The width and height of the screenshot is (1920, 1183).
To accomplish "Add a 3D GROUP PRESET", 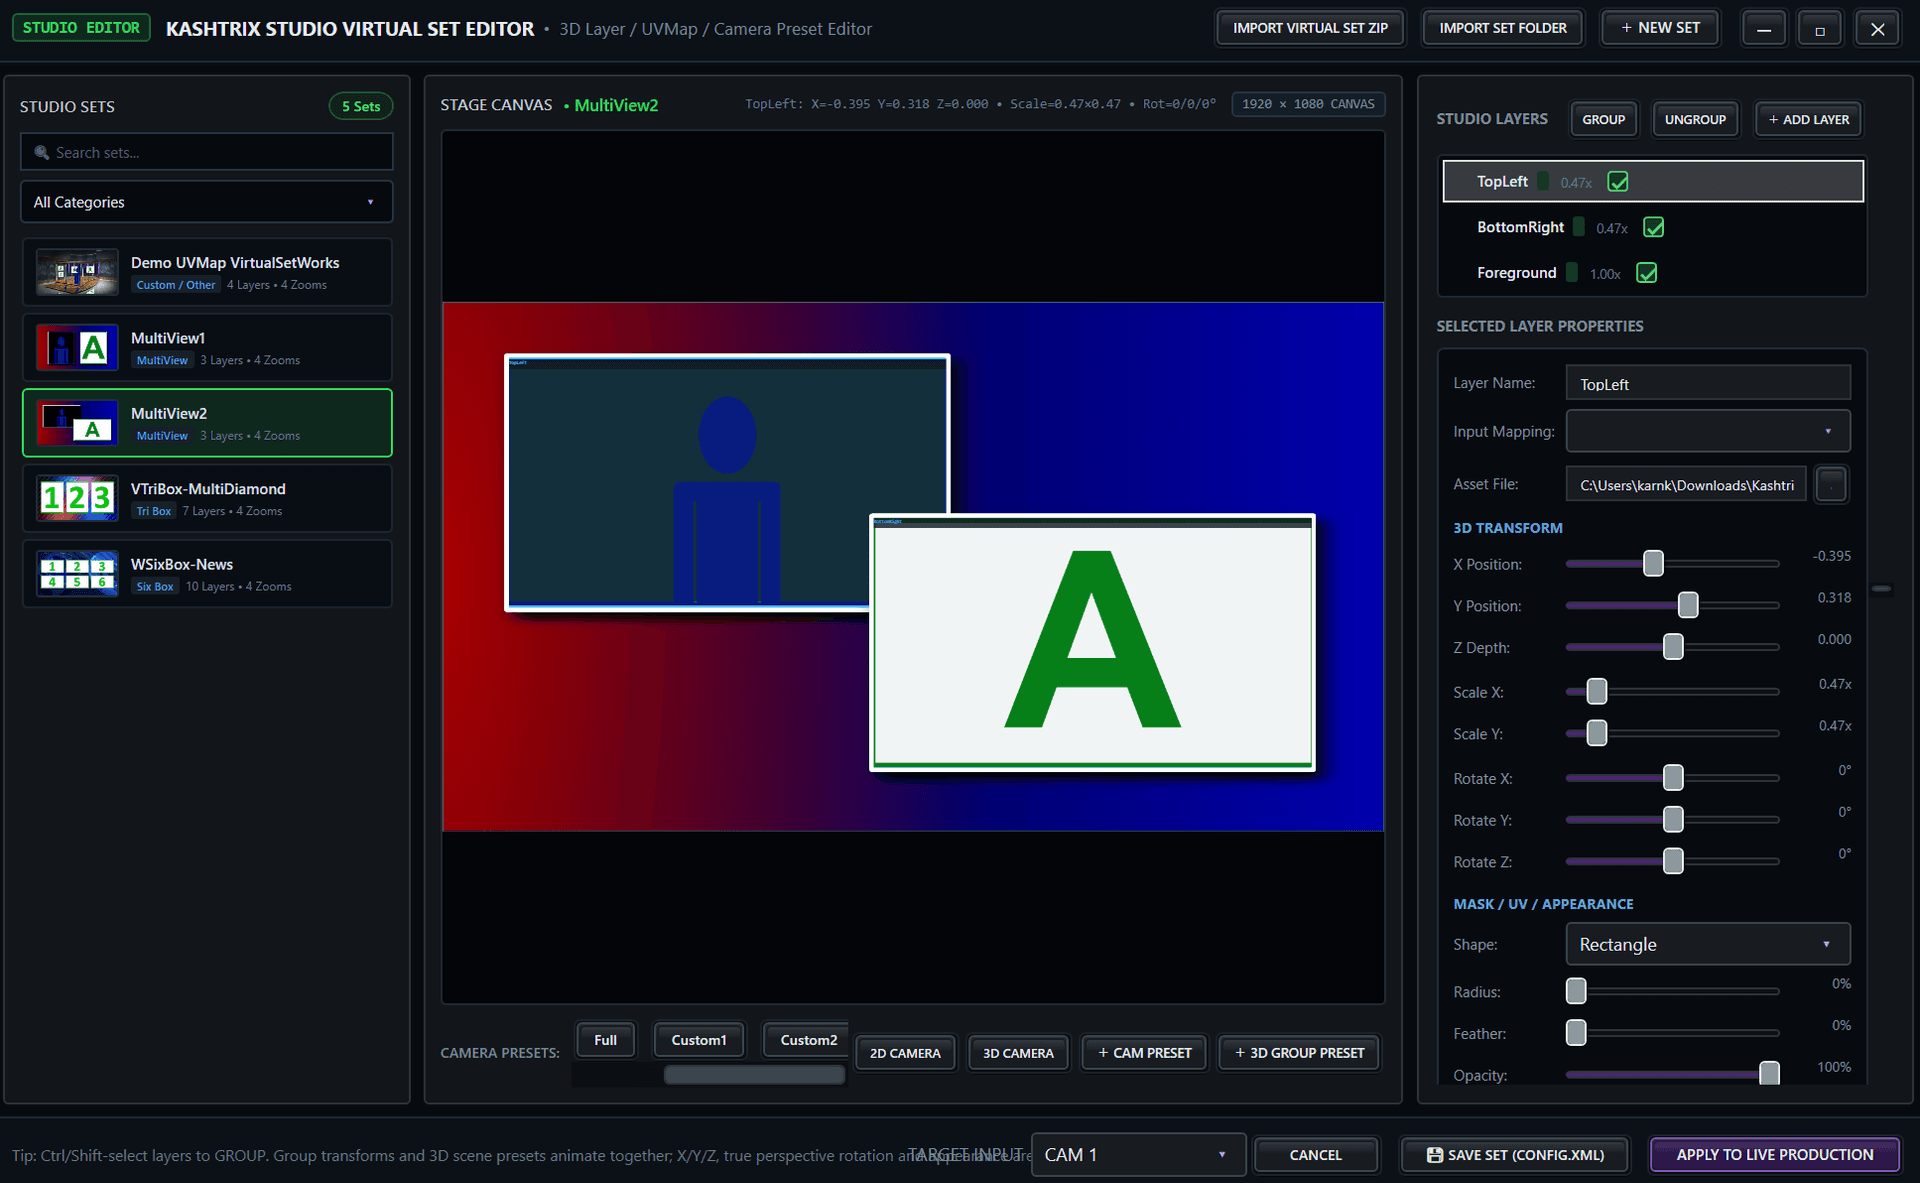I will point(1300,1053).
